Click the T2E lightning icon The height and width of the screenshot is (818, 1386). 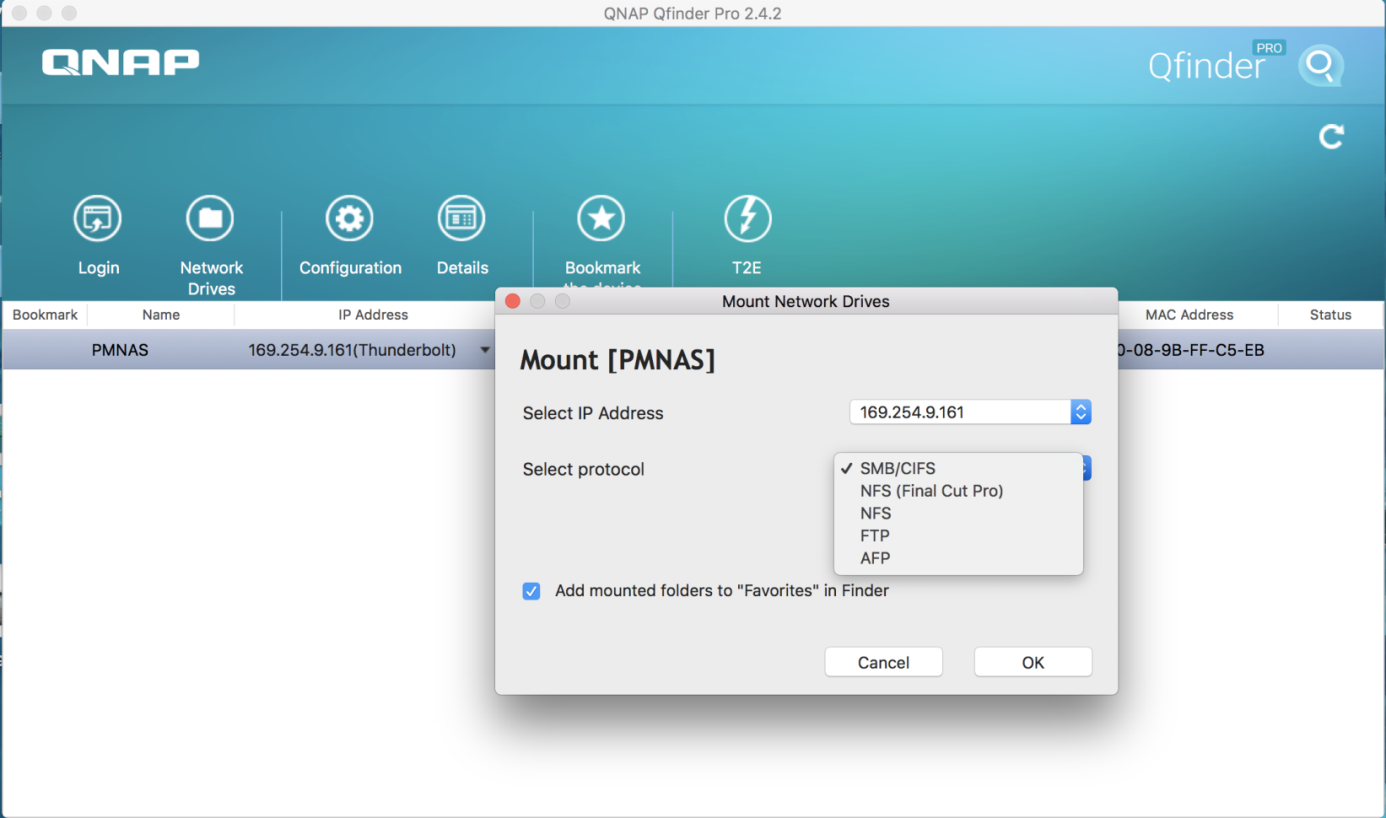click(747, 218)
